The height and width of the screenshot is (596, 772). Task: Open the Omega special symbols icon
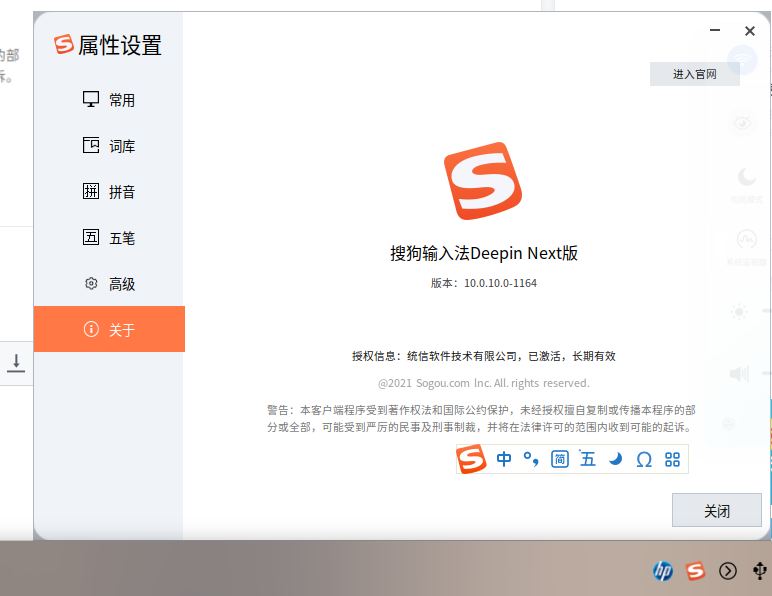(x=644, y=460)
